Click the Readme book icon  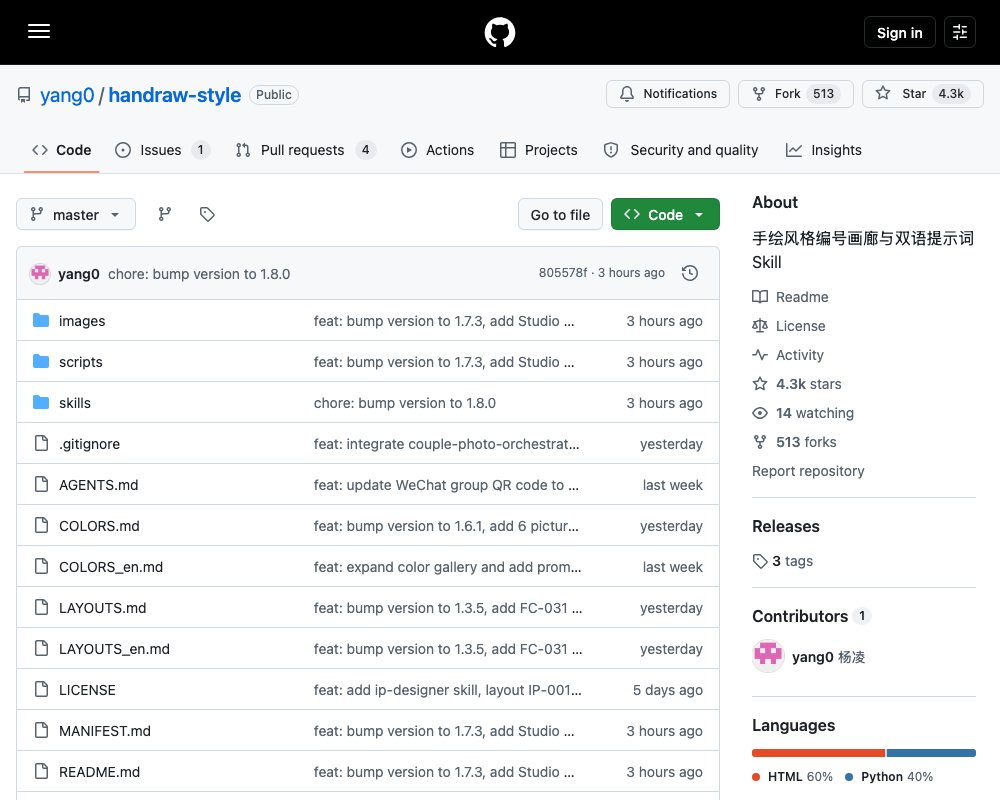point(760,297)
